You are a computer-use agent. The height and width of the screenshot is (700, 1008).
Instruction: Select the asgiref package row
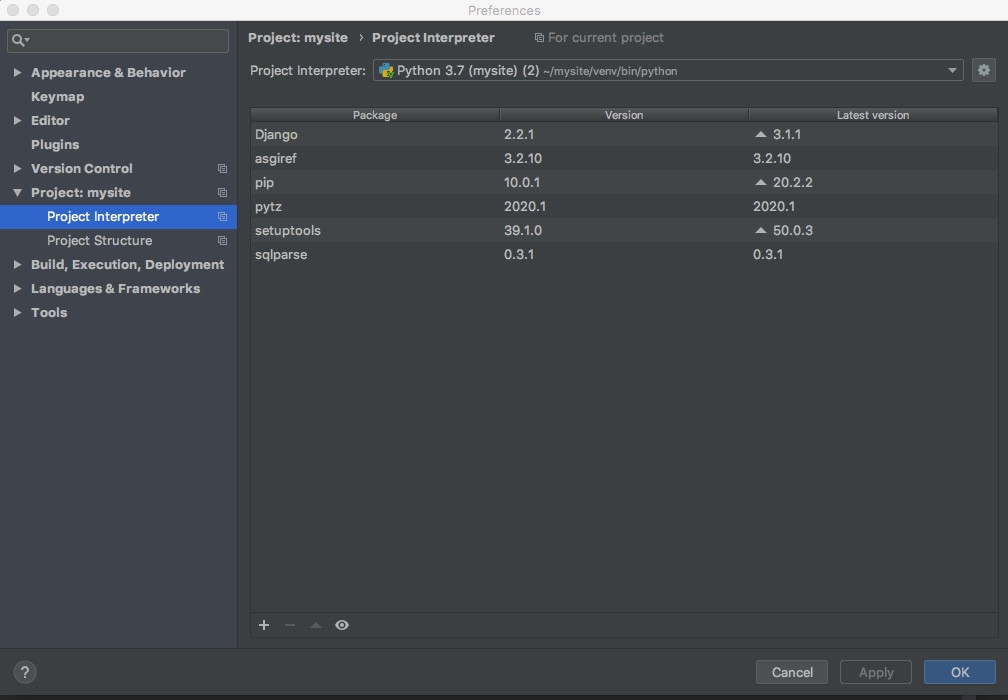[x=624, y=158]
